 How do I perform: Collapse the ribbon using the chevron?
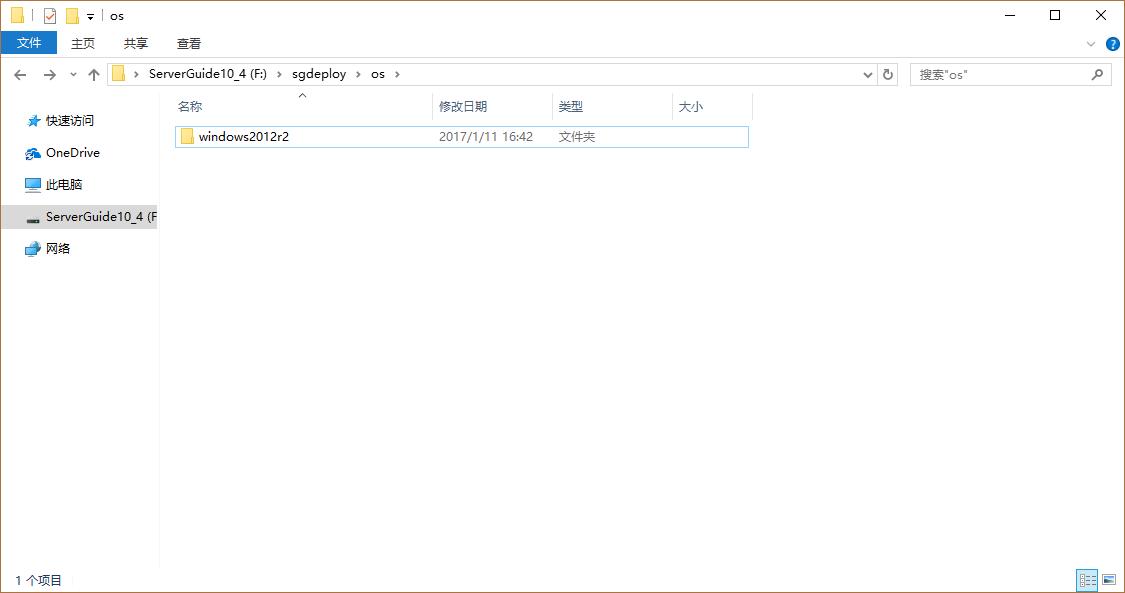(x=1091, y=43)
